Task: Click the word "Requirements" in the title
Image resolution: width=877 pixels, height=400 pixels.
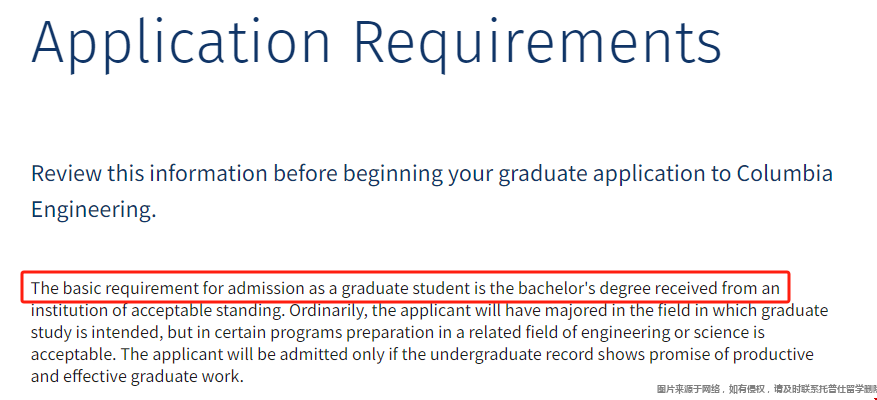Action: click(538, 42)
